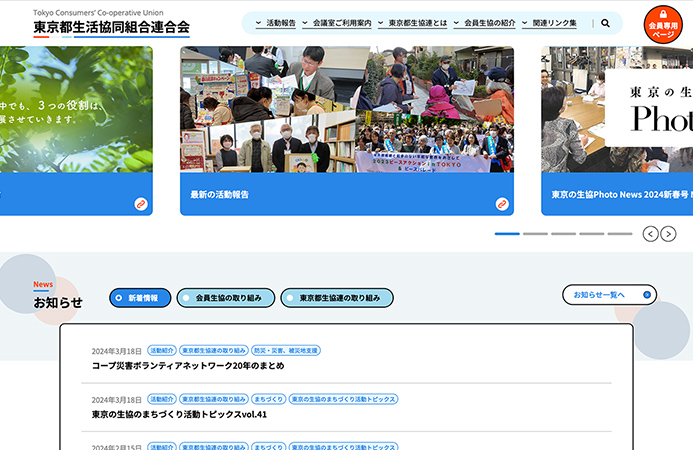Go to previous slide arrow
Viewport: 693px width, 450px height.
point(650,233)
